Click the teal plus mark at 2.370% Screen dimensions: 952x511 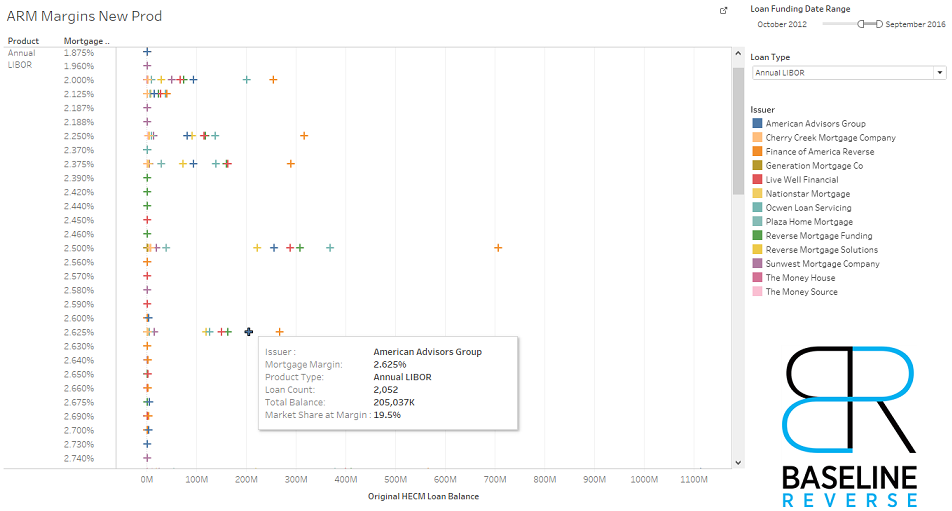pos(147,149)
